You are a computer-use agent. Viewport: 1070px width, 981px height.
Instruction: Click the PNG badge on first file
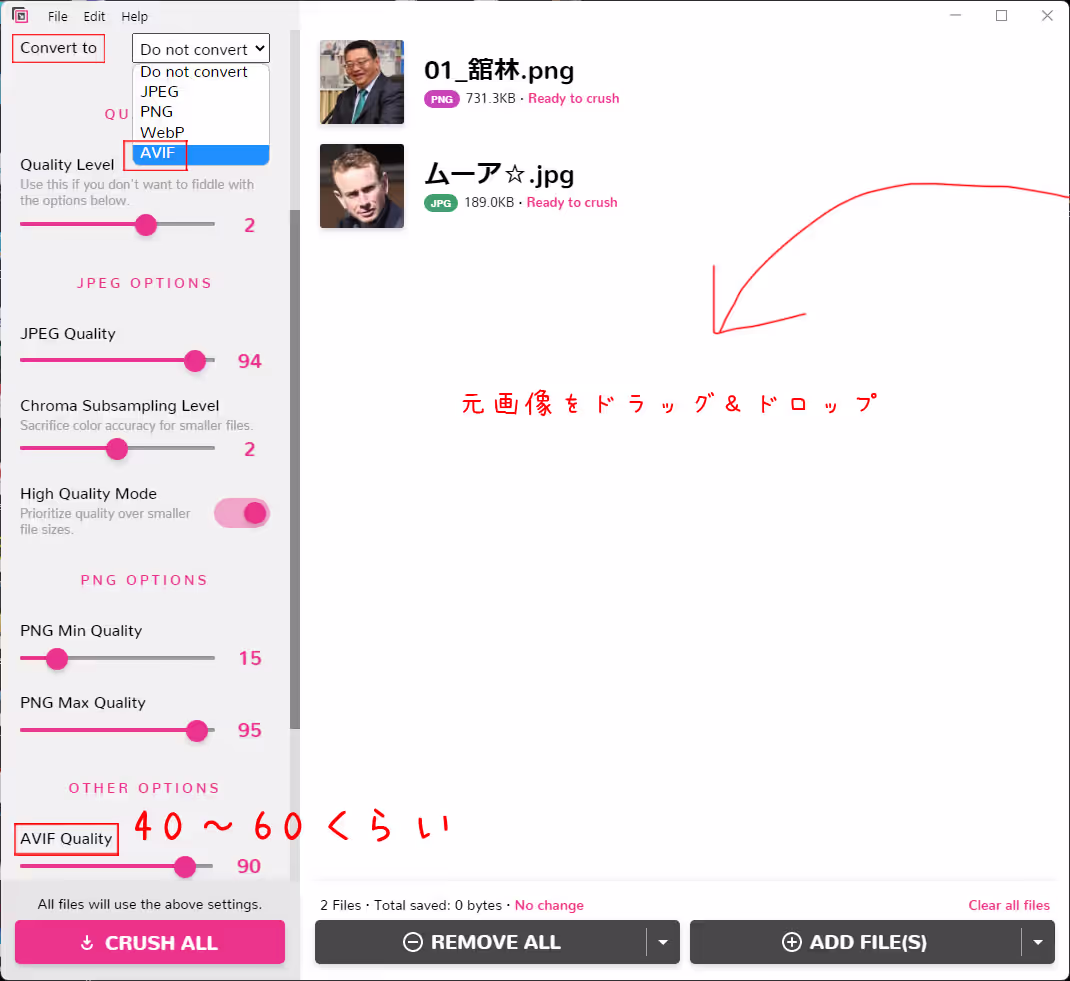[440, 99]
